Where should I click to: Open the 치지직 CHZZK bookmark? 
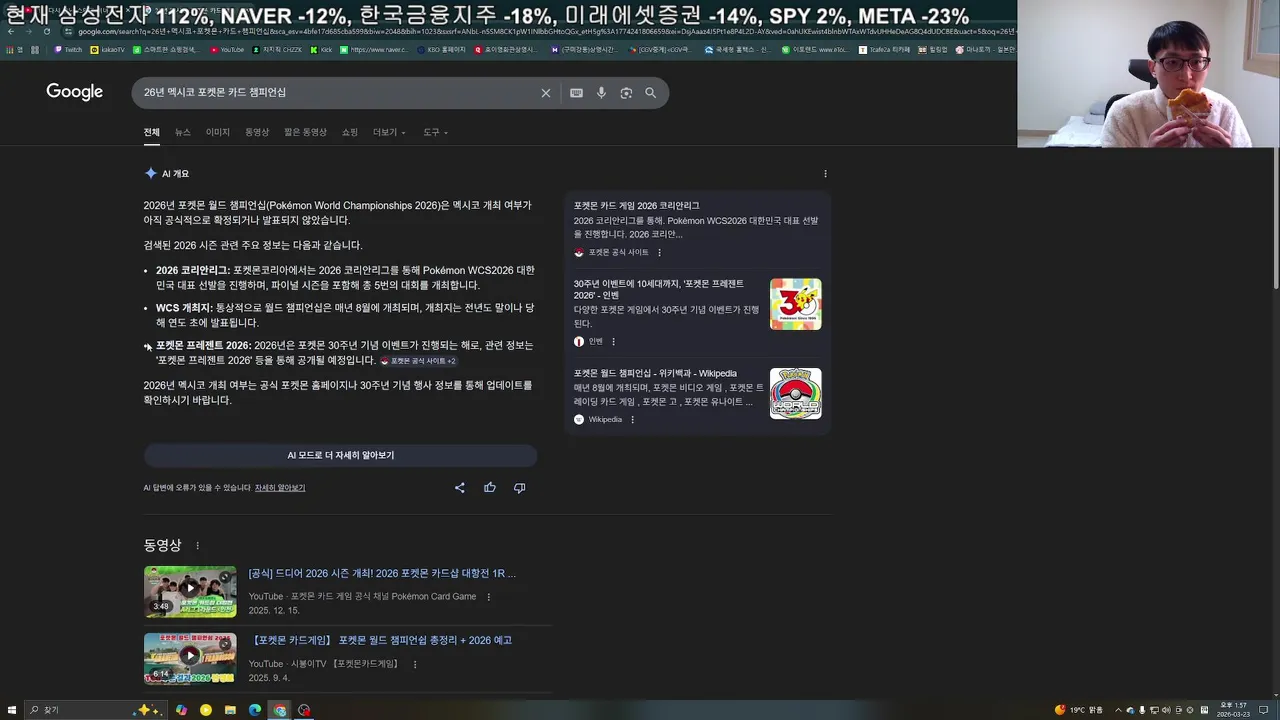click(x=277, y=50)
